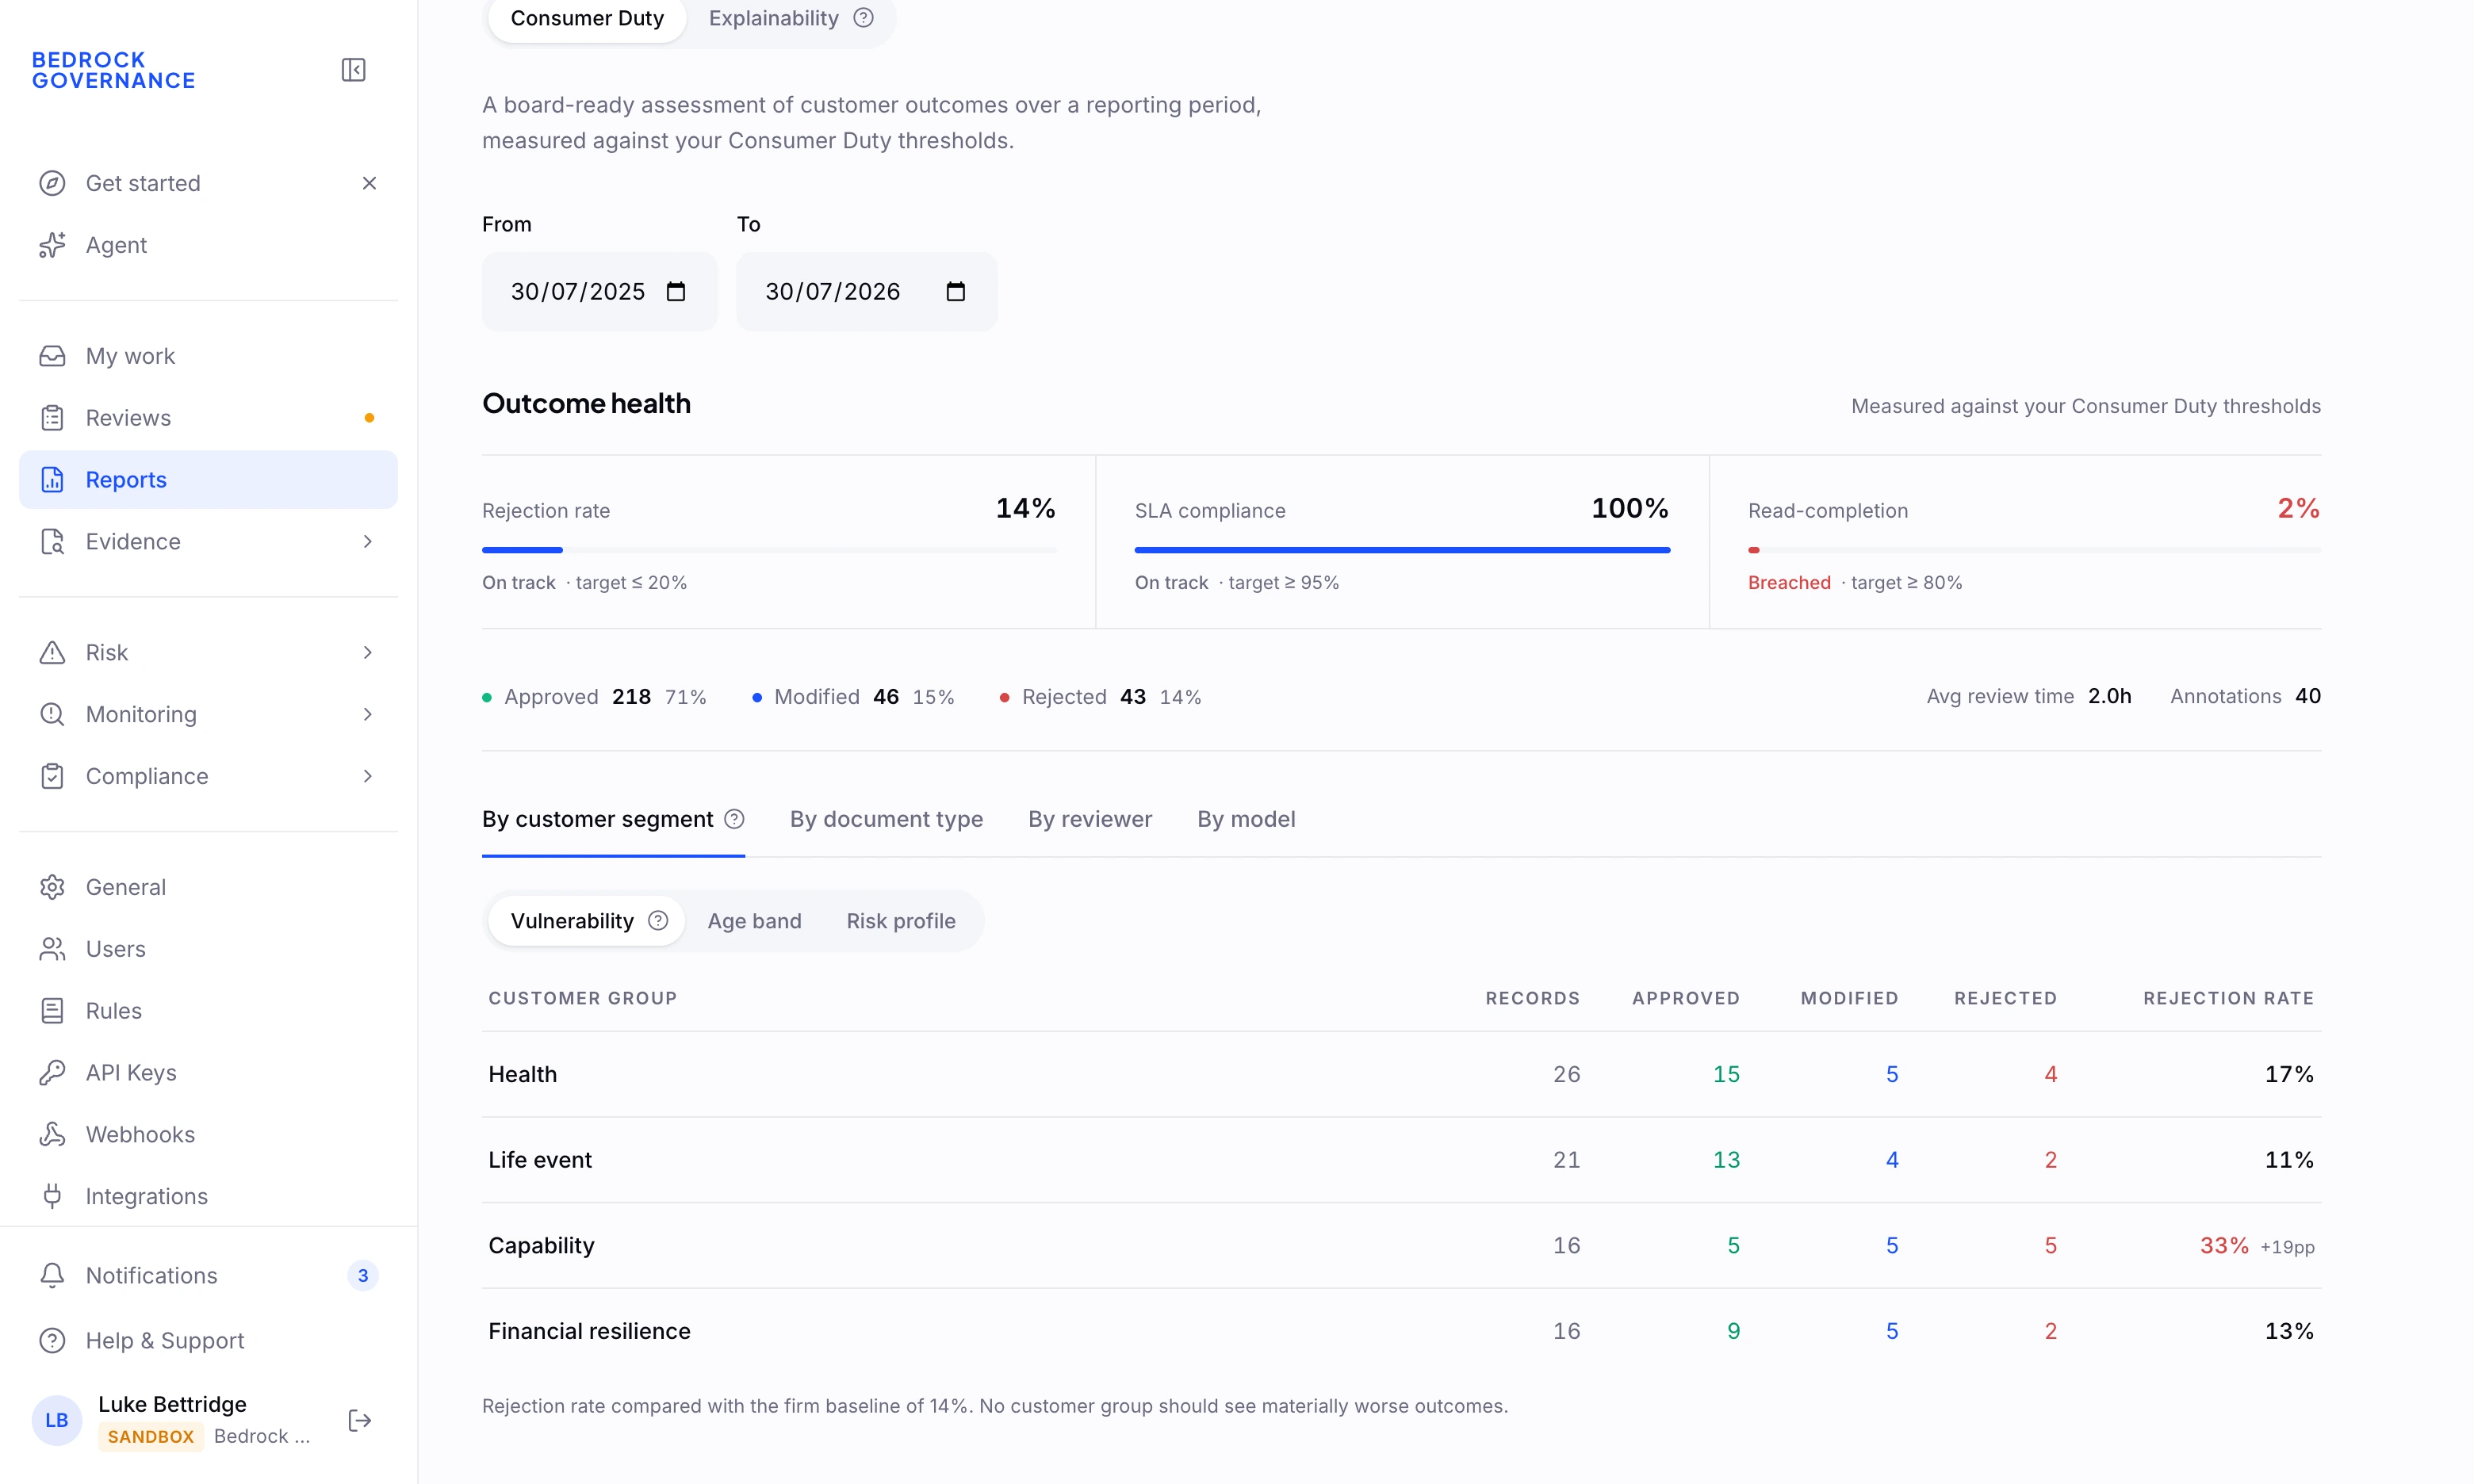Click the Webhooks sidebar icon

[52, 1134]
